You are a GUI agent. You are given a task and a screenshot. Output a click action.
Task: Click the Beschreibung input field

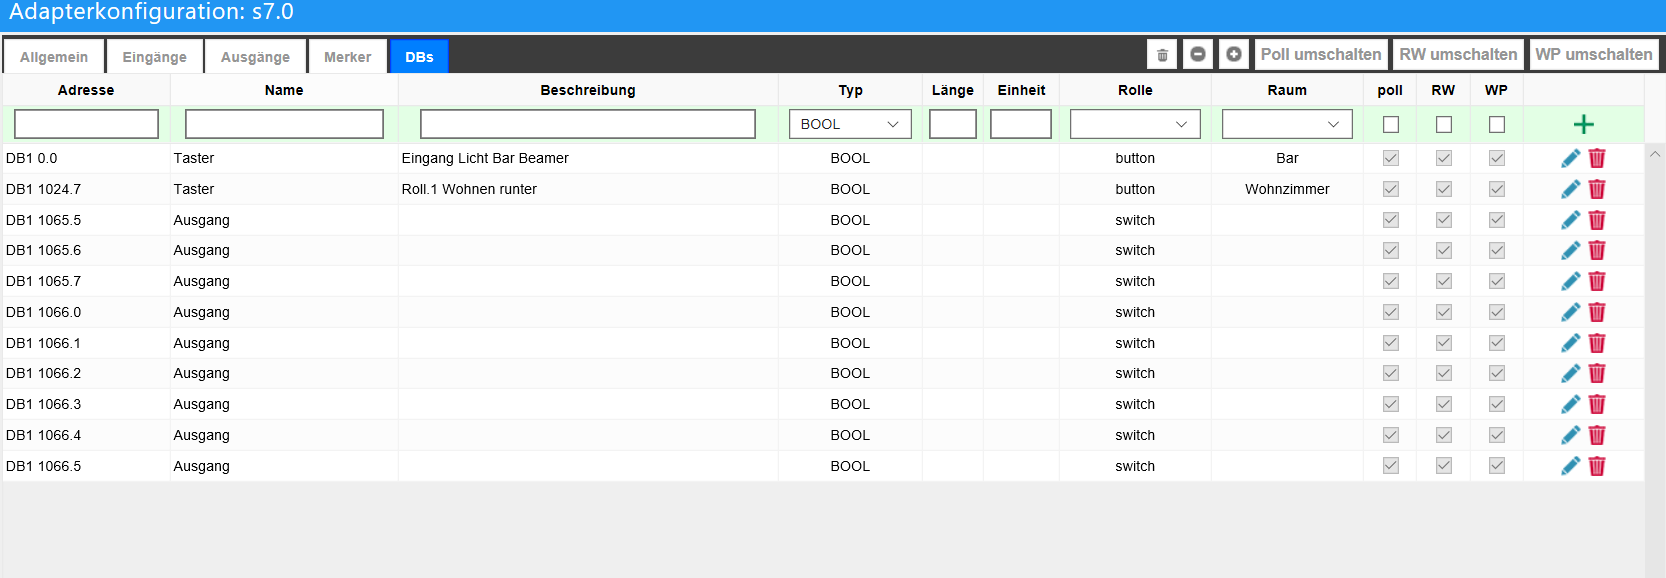pyautogui.click(x=588, y=124)
